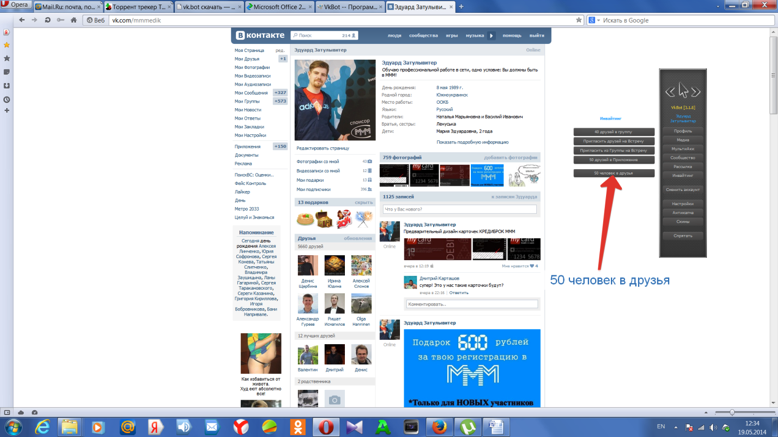This screenshot has width=778, height=437.
Task: Open Мои Группы in VK left menu
Action: click(x=247, y=101)
